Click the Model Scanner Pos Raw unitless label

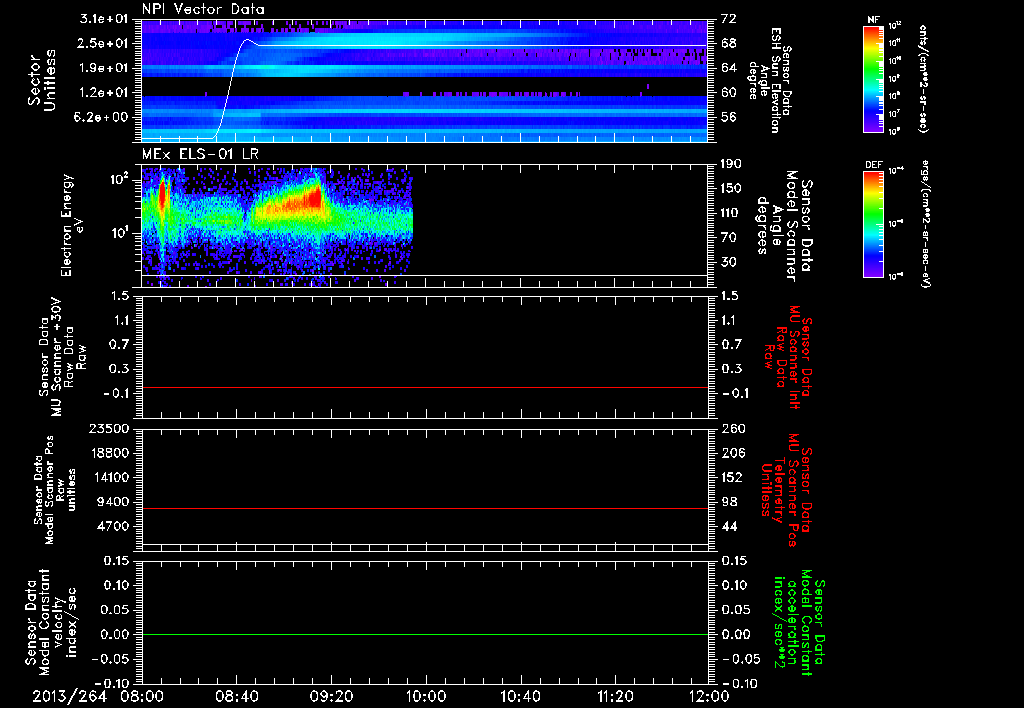[x=54, y=490]
